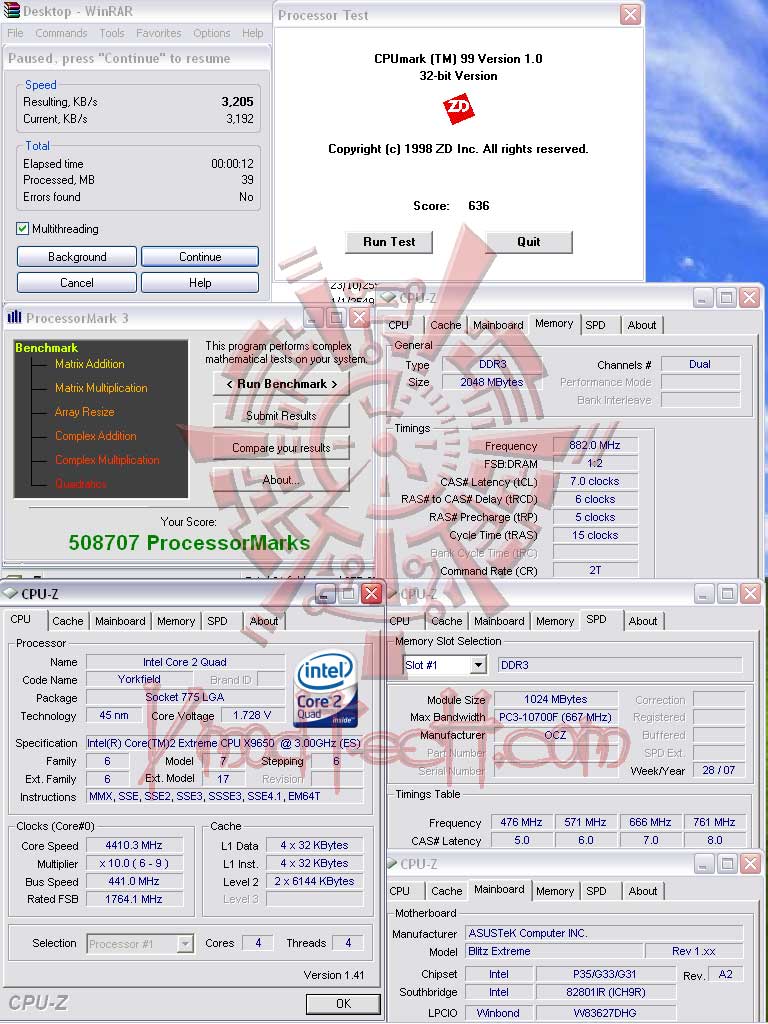Open the WinRAR File menu
Image resolution: width=768 pixels, height=1024 pixels.
pos(15,33)
